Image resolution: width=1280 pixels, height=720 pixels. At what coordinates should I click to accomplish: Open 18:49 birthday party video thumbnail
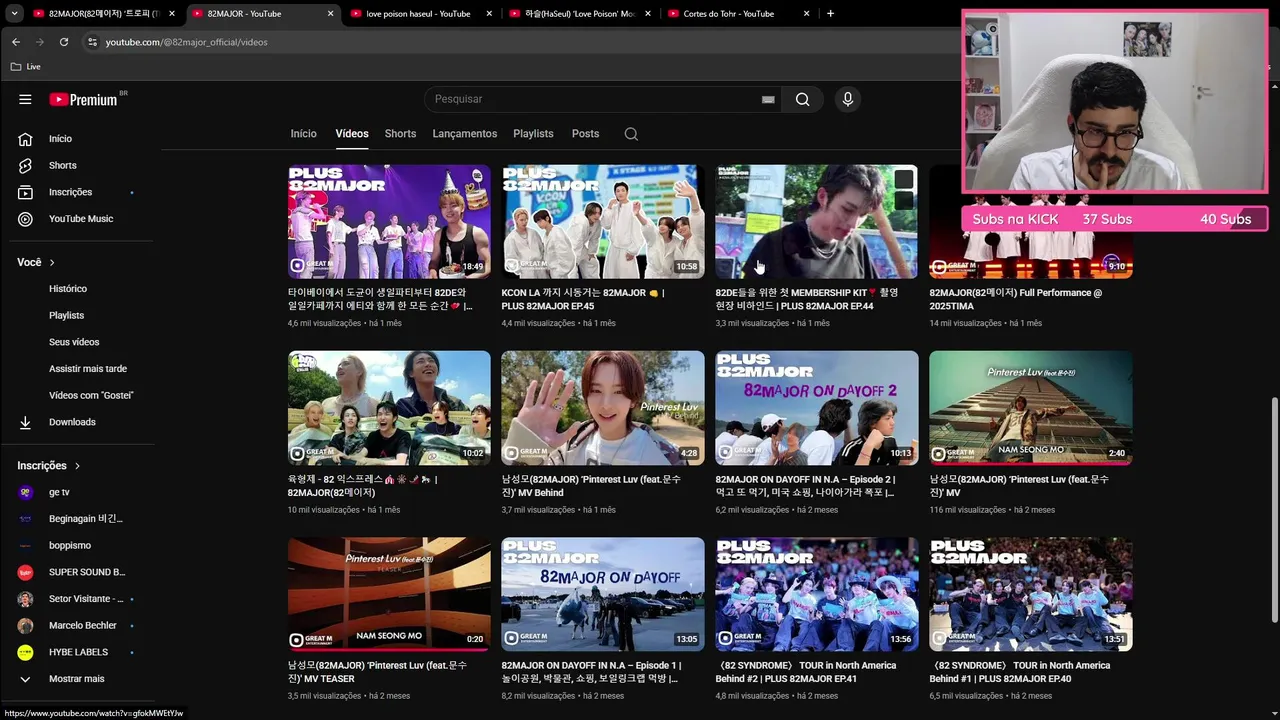pos(389,222)
